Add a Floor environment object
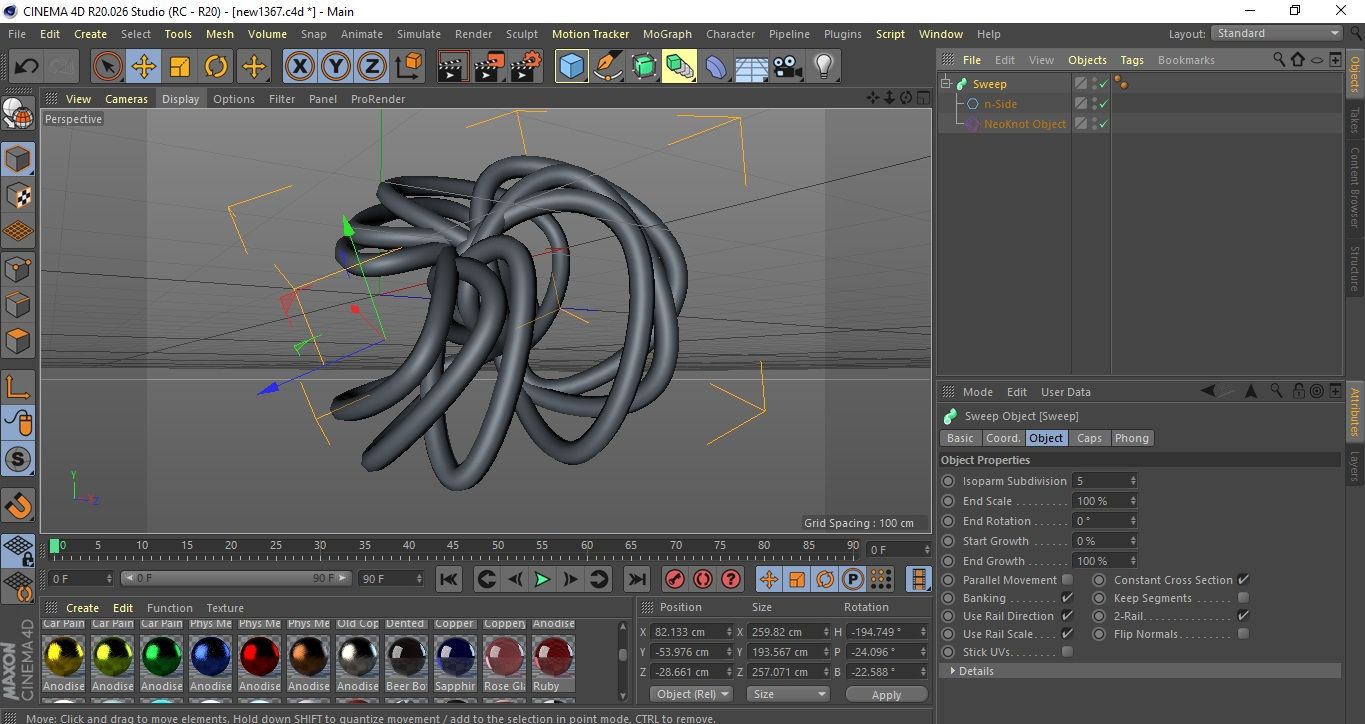 [751, 67]
